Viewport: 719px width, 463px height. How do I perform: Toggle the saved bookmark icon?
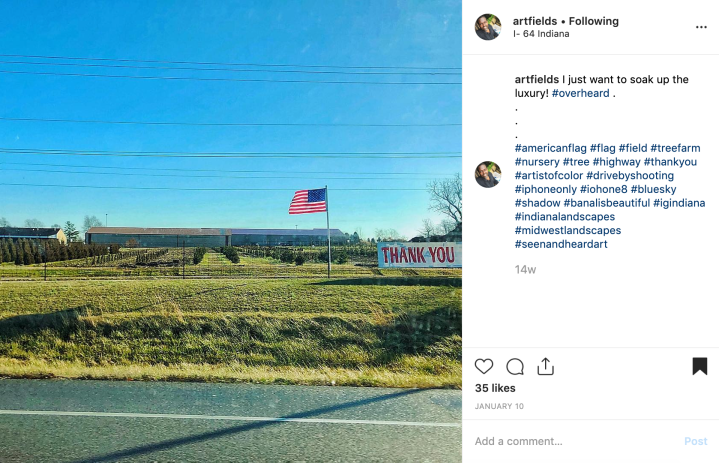coord(700,366)
